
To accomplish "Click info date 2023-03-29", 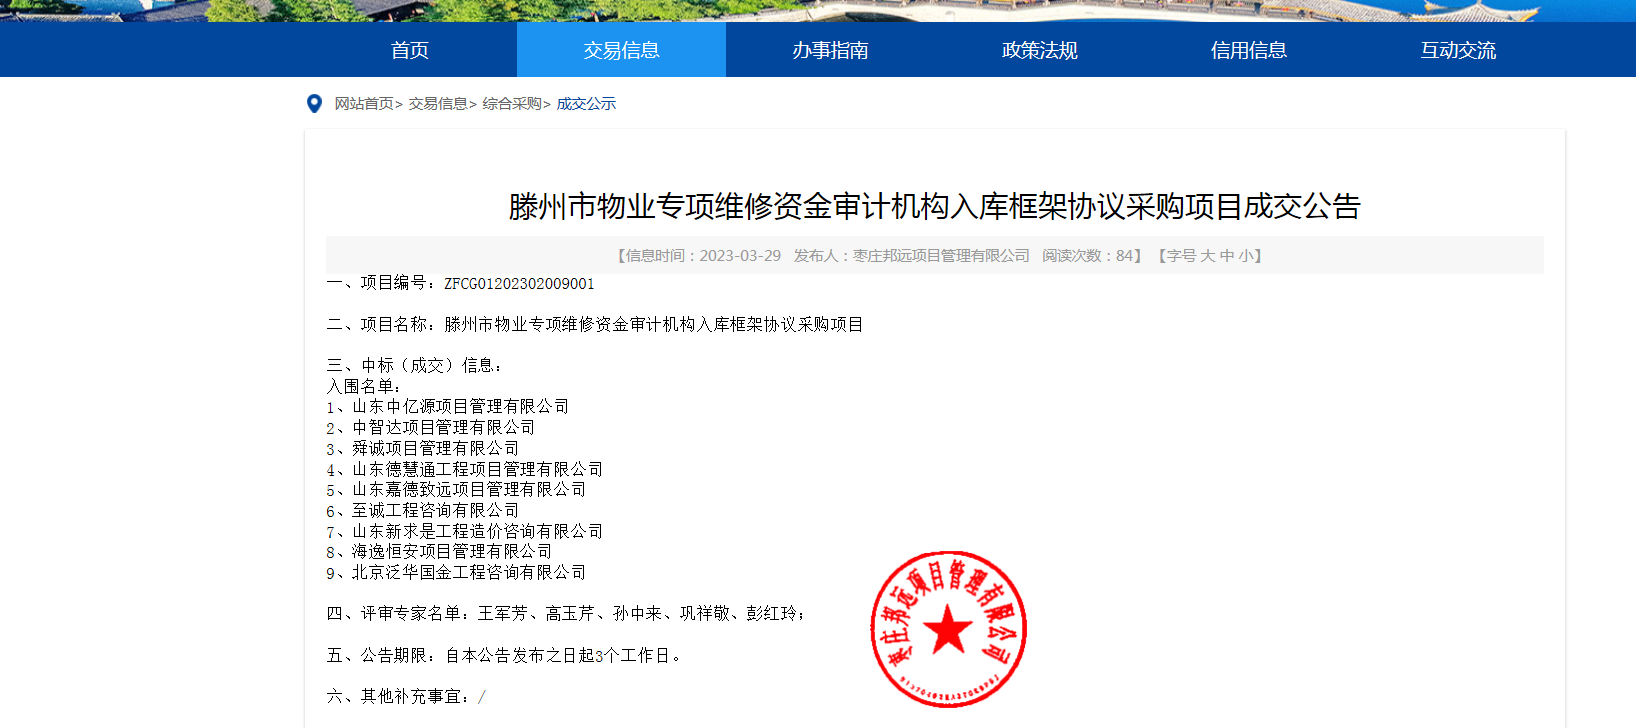I will click(x=740, y=256).
